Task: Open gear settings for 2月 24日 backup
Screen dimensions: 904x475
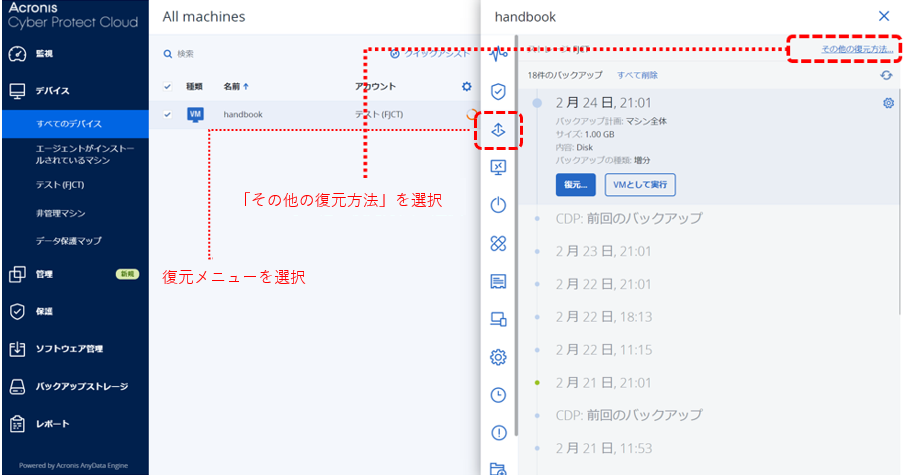Action: coord(888,103)
